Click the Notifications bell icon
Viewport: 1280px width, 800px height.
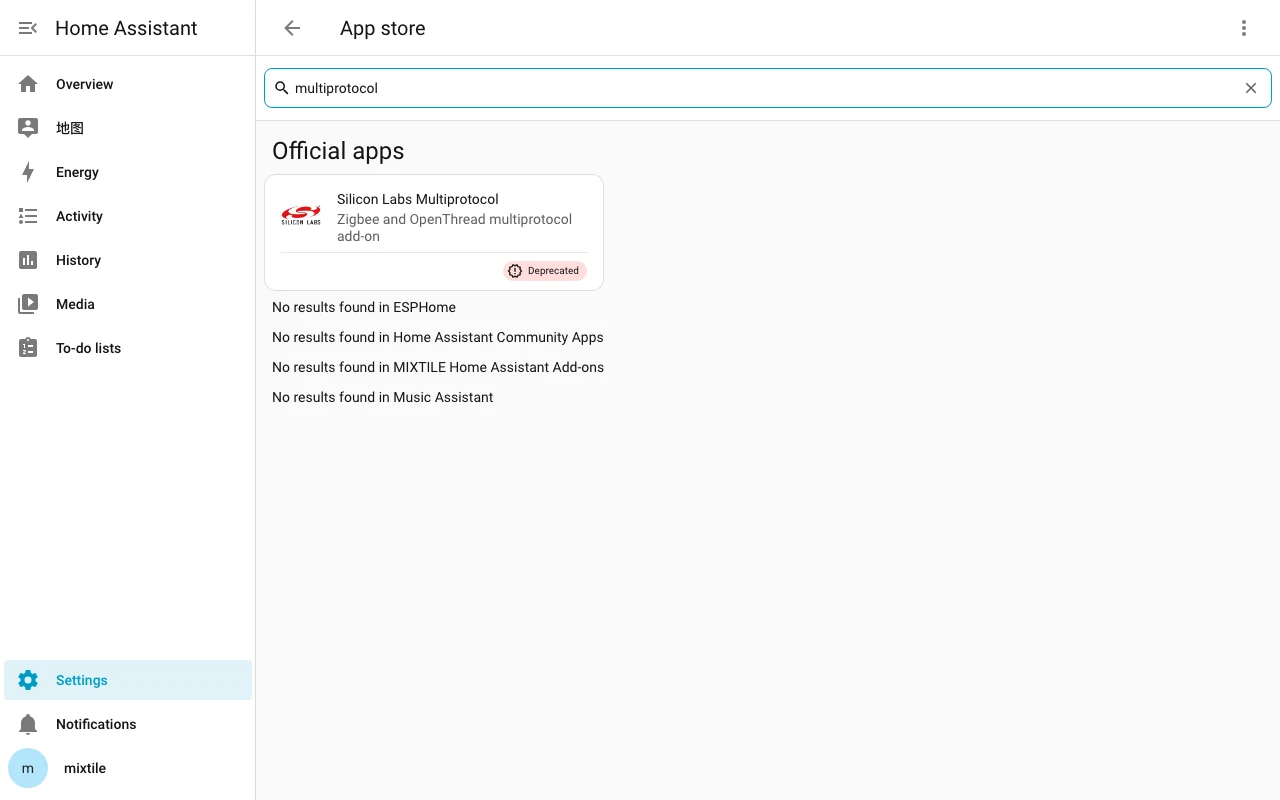pos(28,724)
